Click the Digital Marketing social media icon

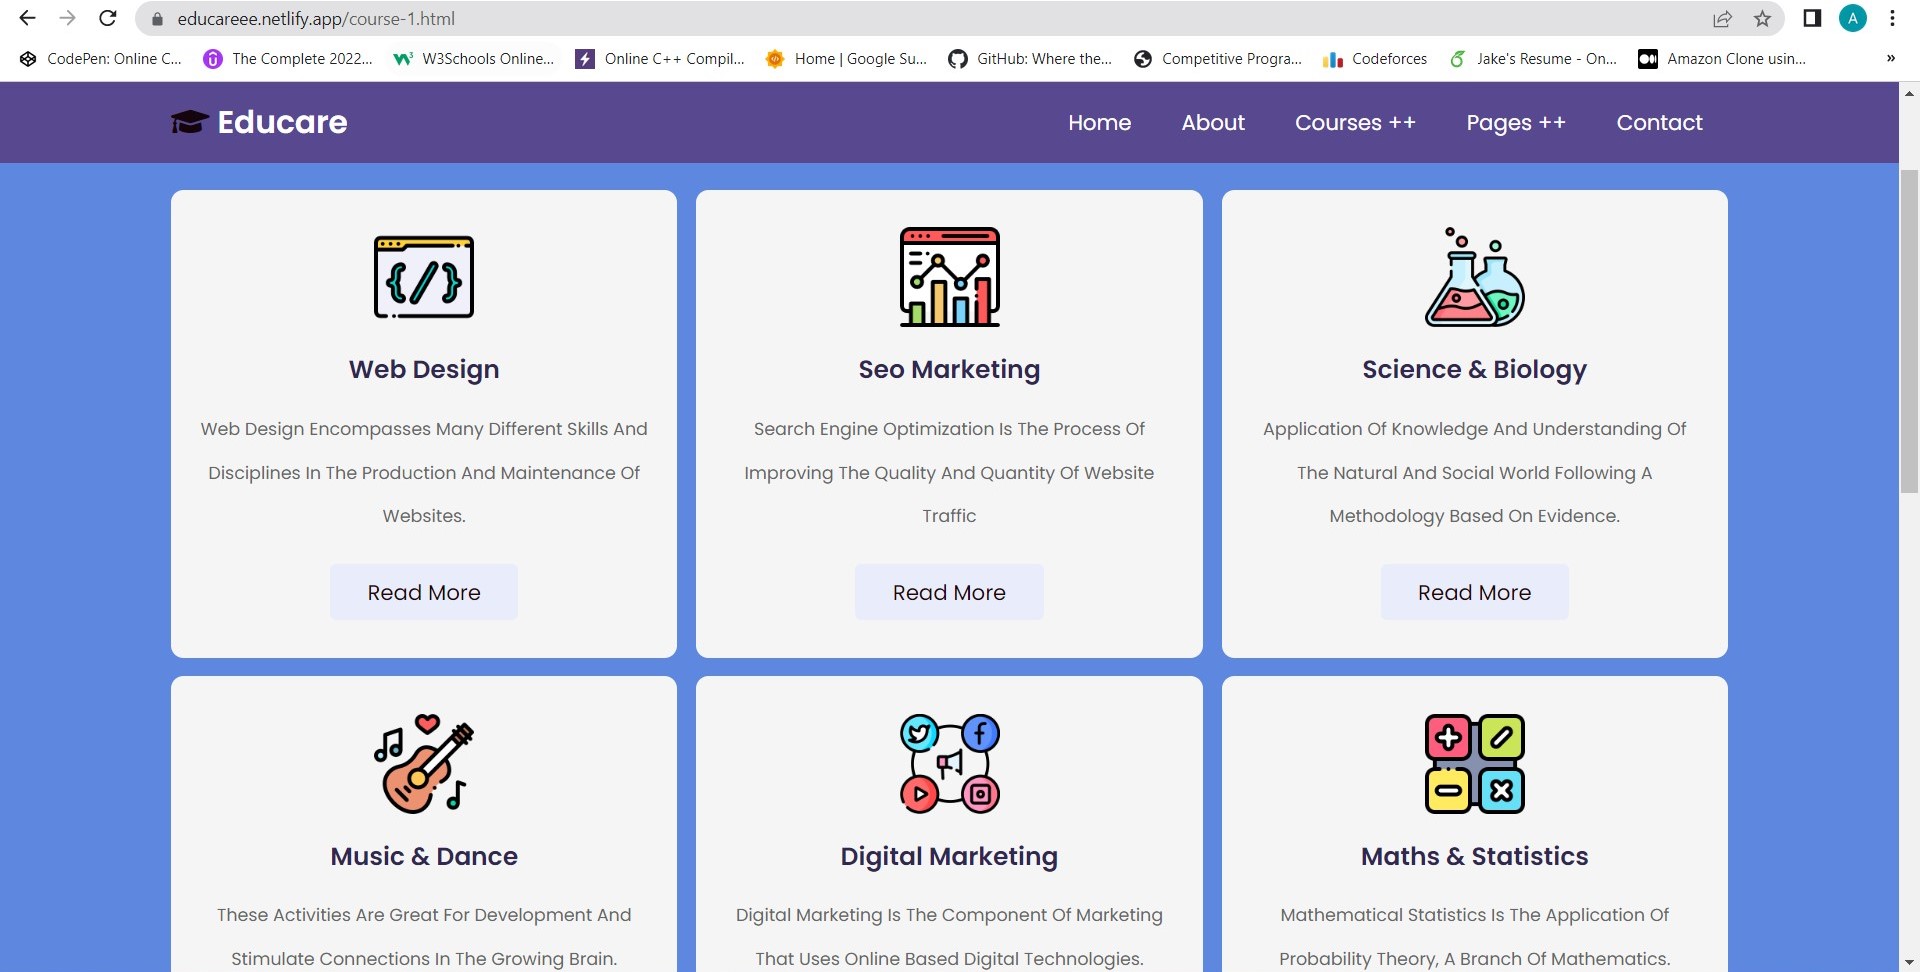pos(949,763)
